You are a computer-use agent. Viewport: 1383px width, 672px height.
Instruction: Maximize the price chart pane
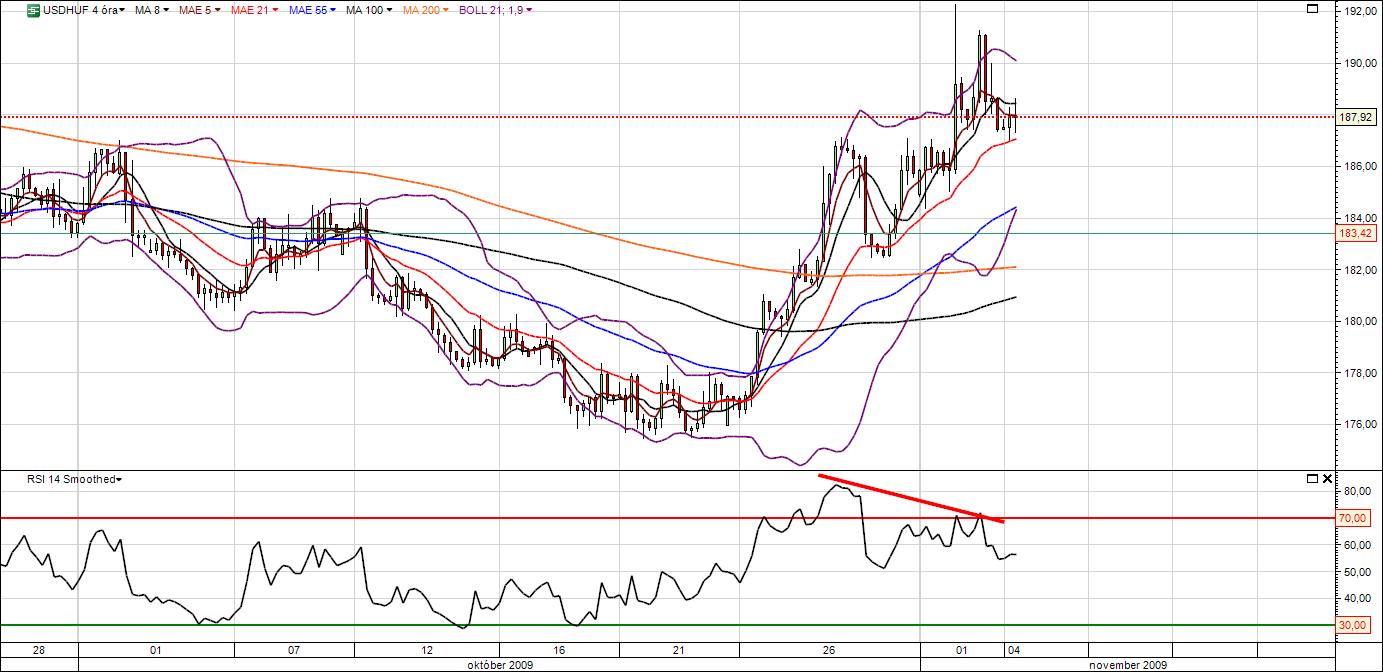pyautogui.click(x=1312, y=9)
